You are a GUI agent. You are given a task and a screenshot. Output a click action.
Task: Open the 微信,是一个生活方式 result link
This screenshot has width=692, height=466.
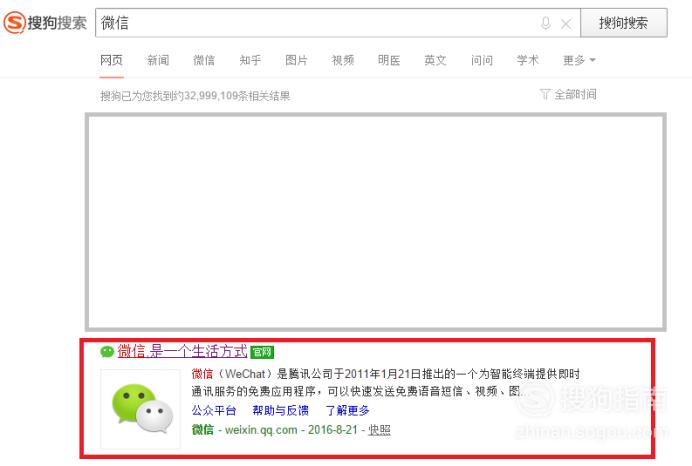pos(182,351)
